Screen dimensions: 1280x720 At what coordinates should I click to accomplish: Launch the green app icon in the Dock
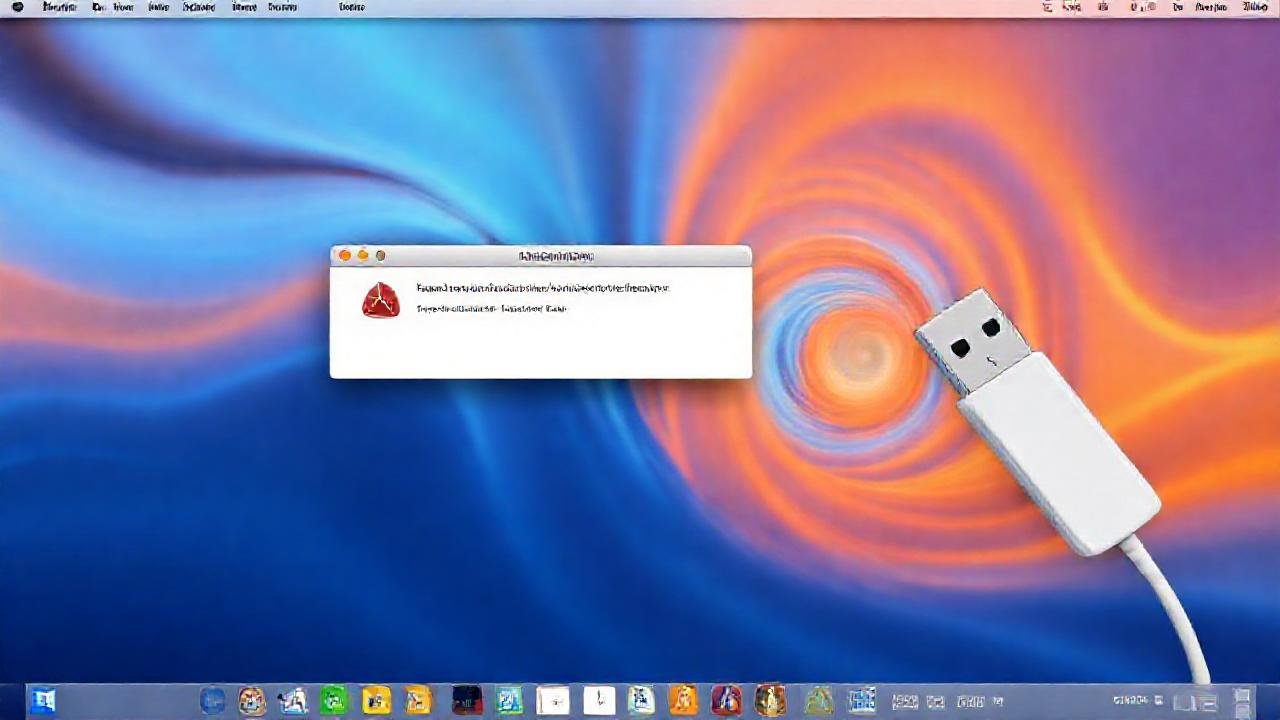(x=331, y=700)
